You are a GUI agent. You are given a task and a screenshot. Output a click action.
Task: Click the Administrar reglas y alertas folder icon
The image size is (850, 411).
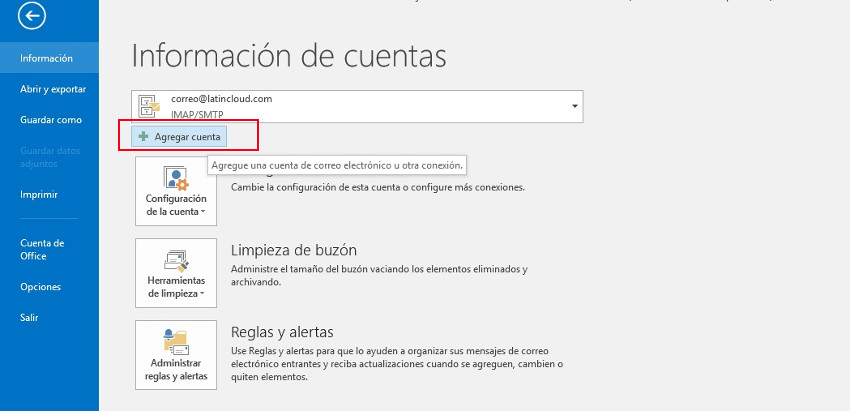176,344
